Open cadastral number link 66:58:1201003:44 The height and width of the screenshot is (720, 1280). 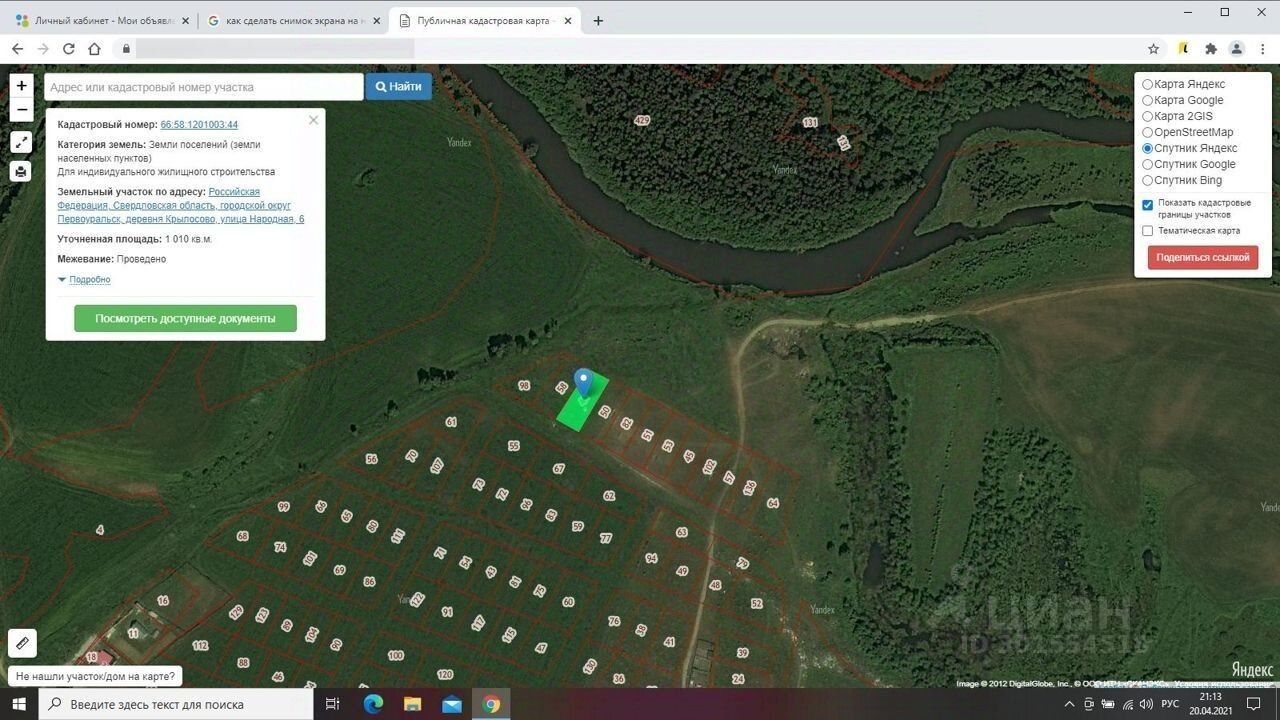199,125
